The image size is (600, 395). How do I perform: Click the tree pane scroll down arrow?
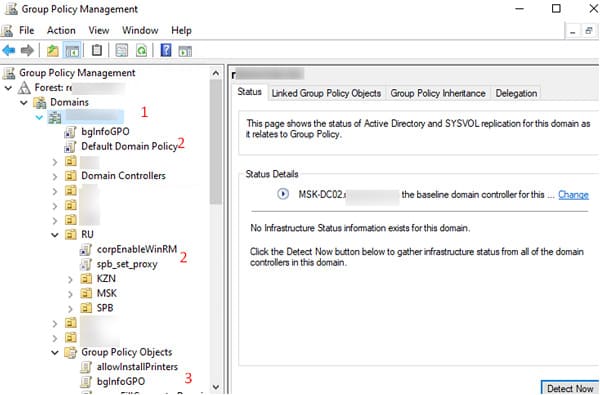216,387
